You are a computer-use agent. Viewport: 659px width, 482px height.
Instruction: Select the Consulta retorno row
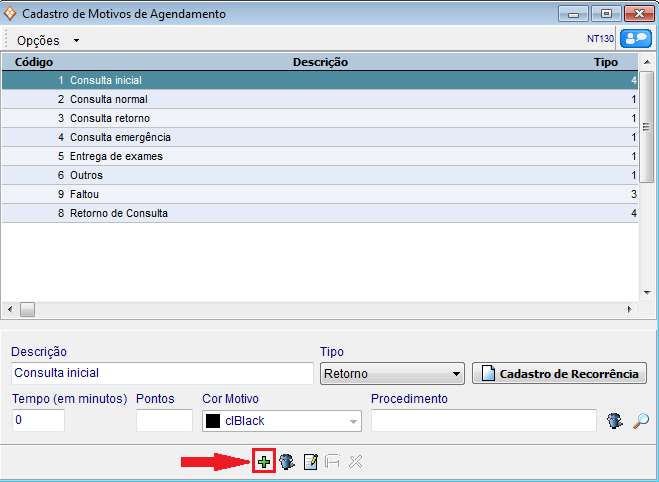pos(110,118)
